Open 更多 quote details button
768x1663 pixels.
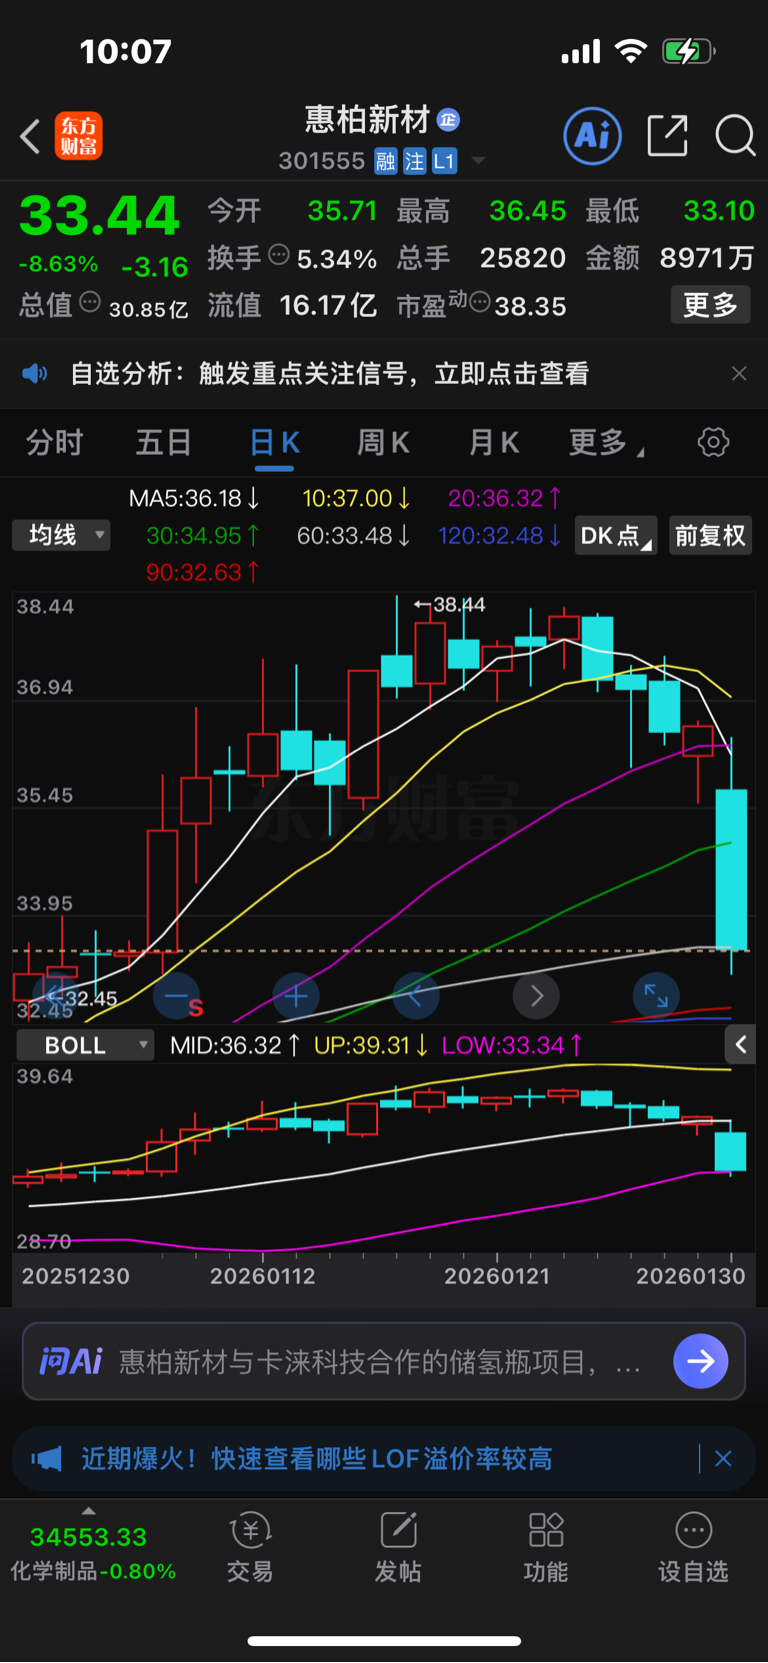pyautogui.click(x=710, y=304)
